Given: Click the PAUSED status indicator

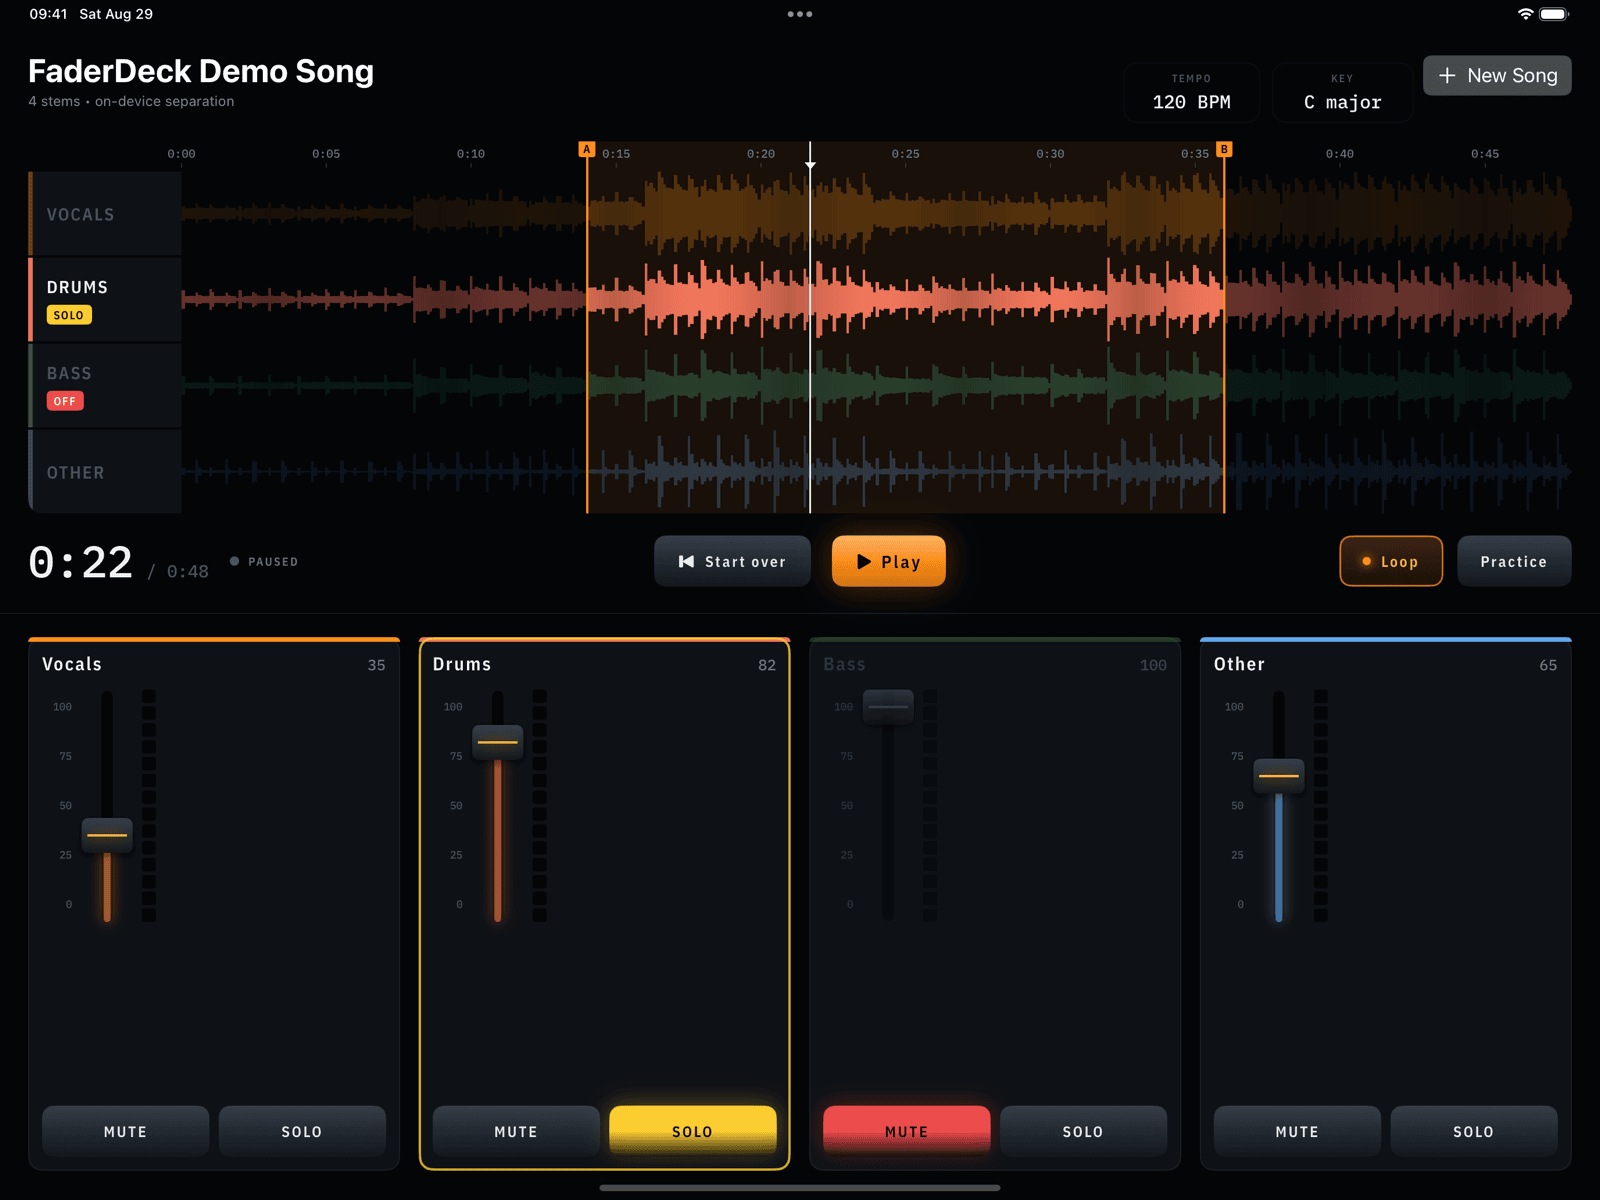Looking at the screenshot, I should point(264,562).
